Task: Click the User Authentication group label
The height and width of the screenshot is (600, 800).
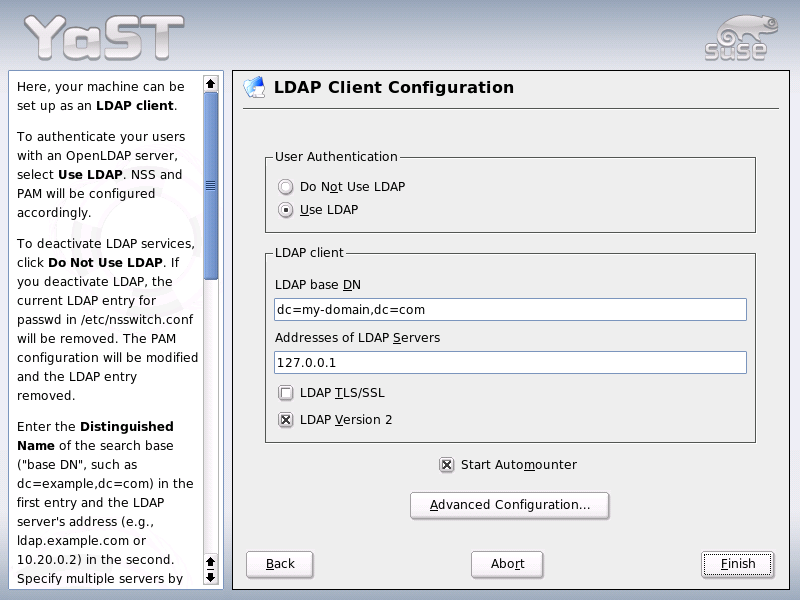Action: pos(336,157)
